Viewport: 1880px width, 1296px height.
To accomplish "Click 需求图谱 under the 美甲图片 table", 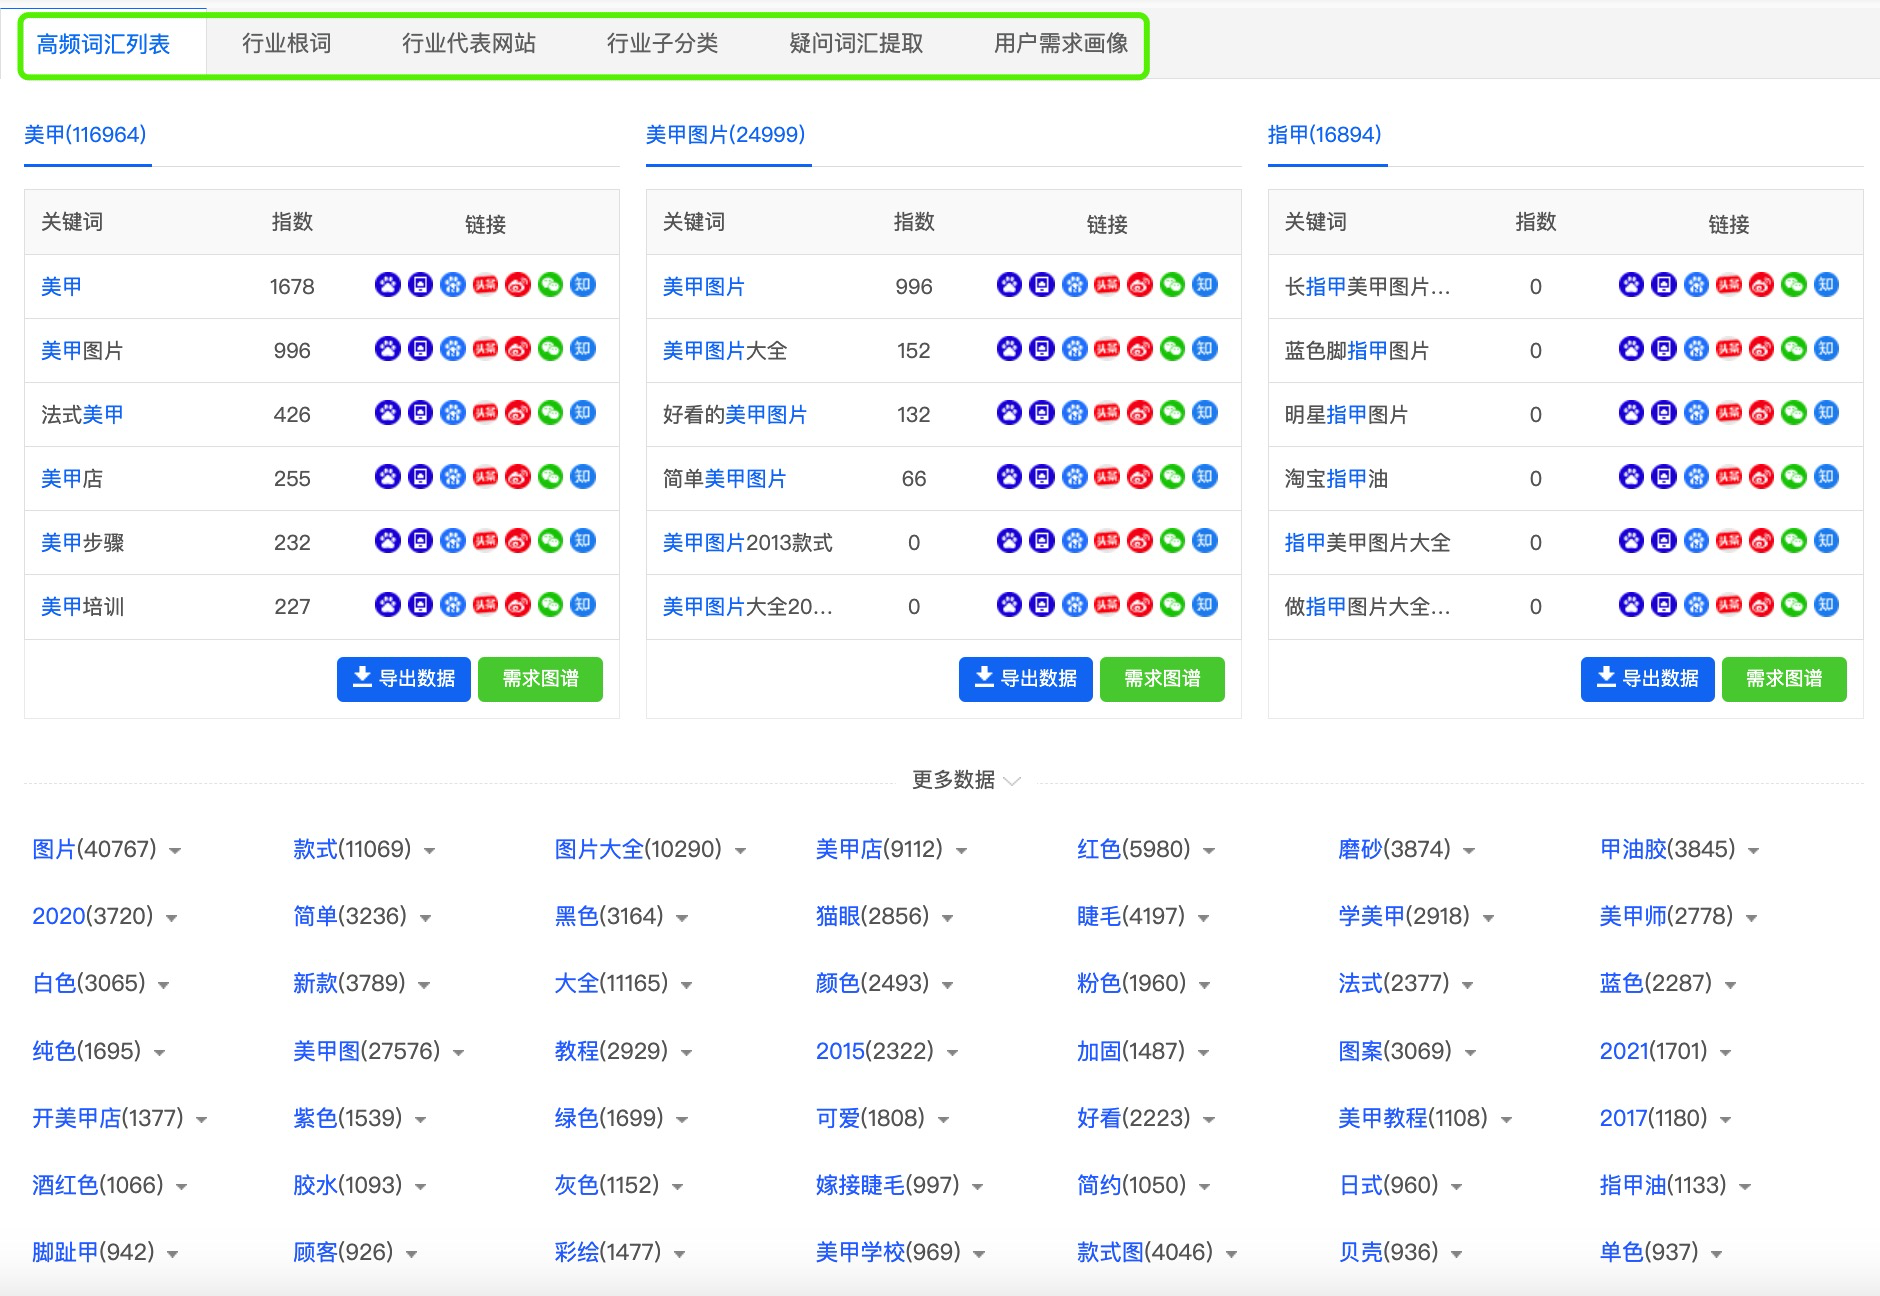I will click(1162, 679).
